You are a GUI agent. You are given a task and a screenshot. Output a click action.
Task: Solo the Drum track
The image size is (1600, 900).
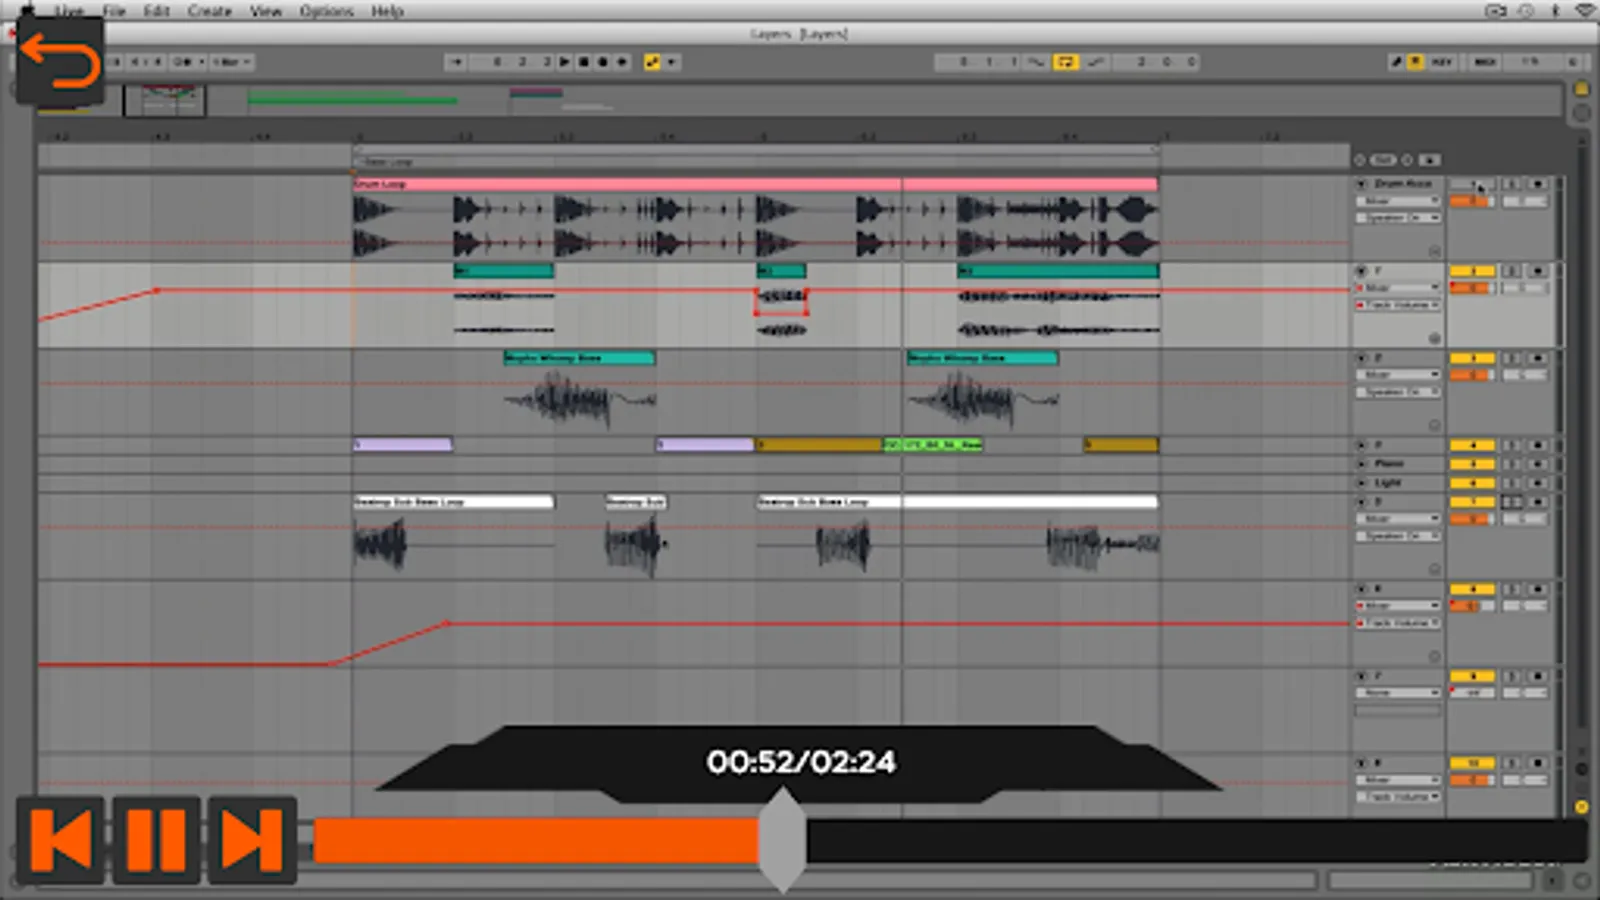point(1512,184)
